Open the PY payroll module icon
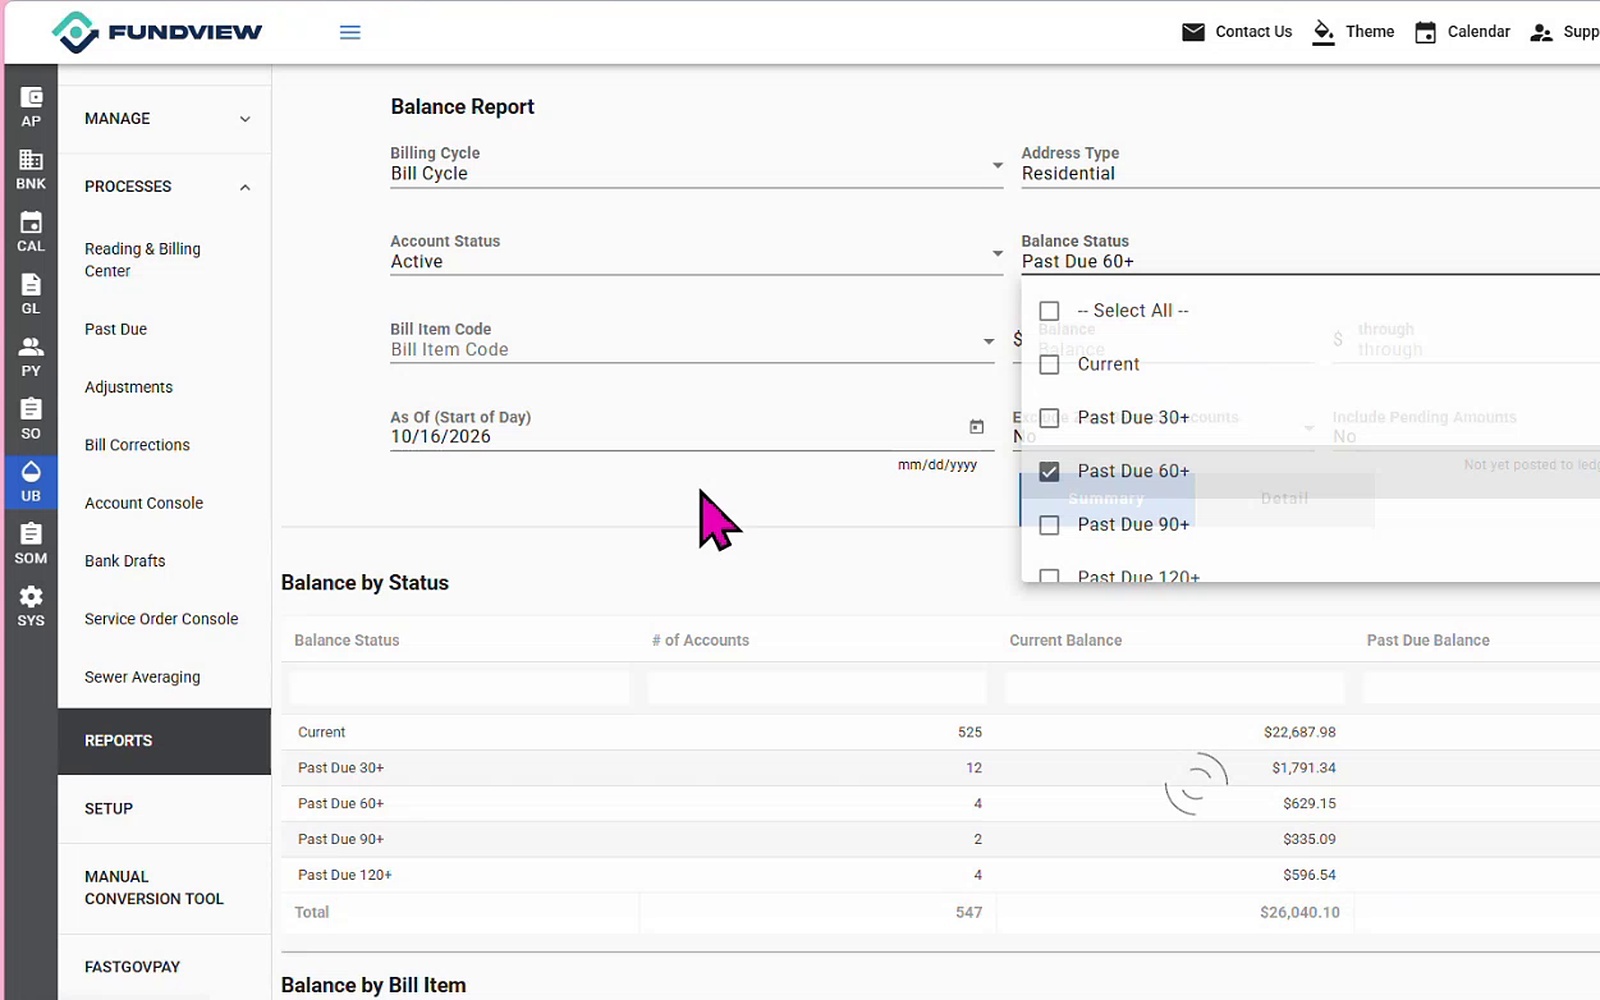The image size is (1600, 1000). (x=31, y=357)
